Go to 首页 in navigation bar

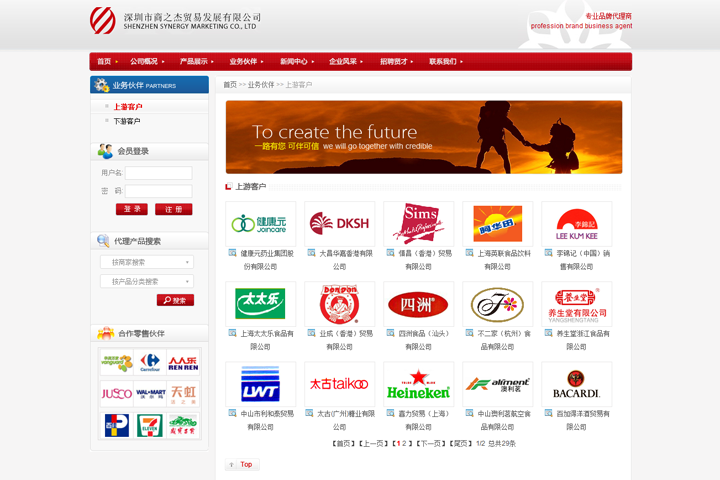pyautogui.click(x=104, y=62)
